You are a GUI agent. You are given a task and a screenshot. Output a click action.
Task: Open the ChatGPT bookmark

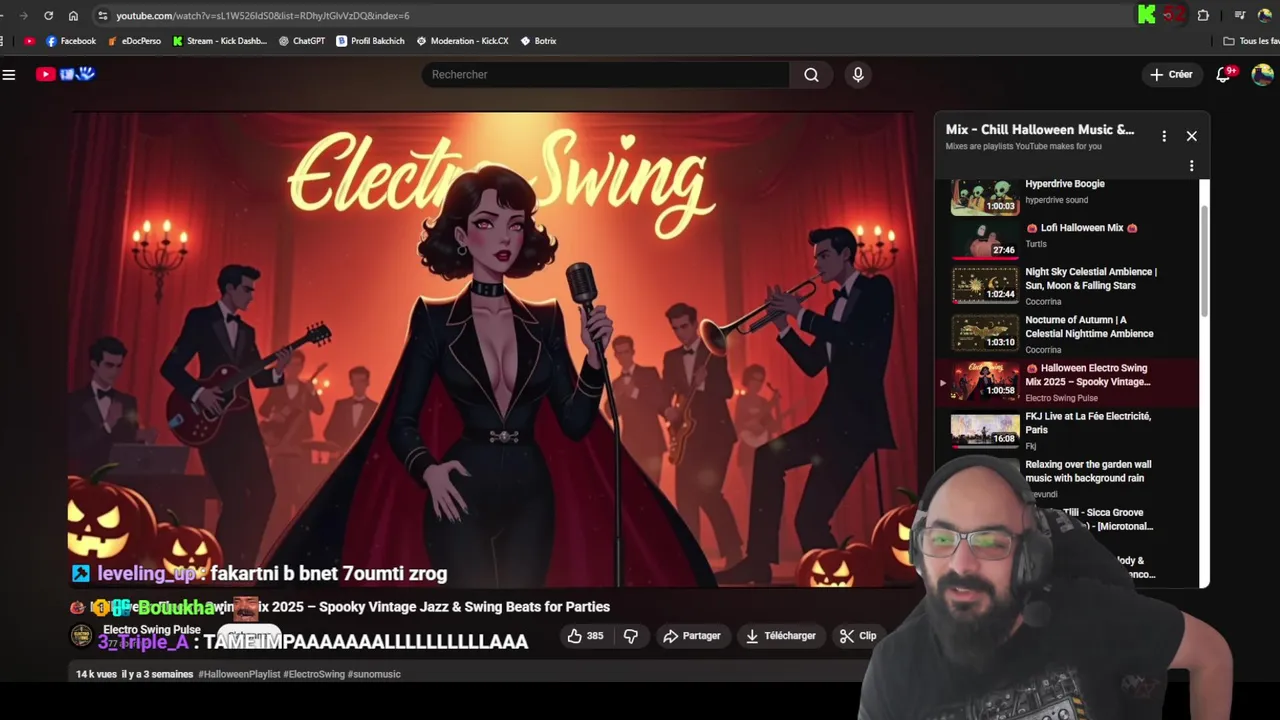302,41
